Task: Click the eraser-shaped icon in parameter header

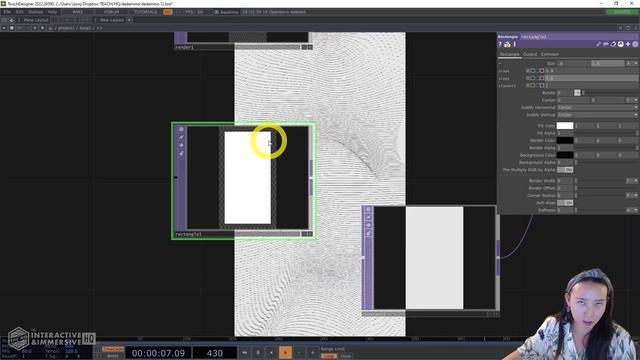Action: 613,44
